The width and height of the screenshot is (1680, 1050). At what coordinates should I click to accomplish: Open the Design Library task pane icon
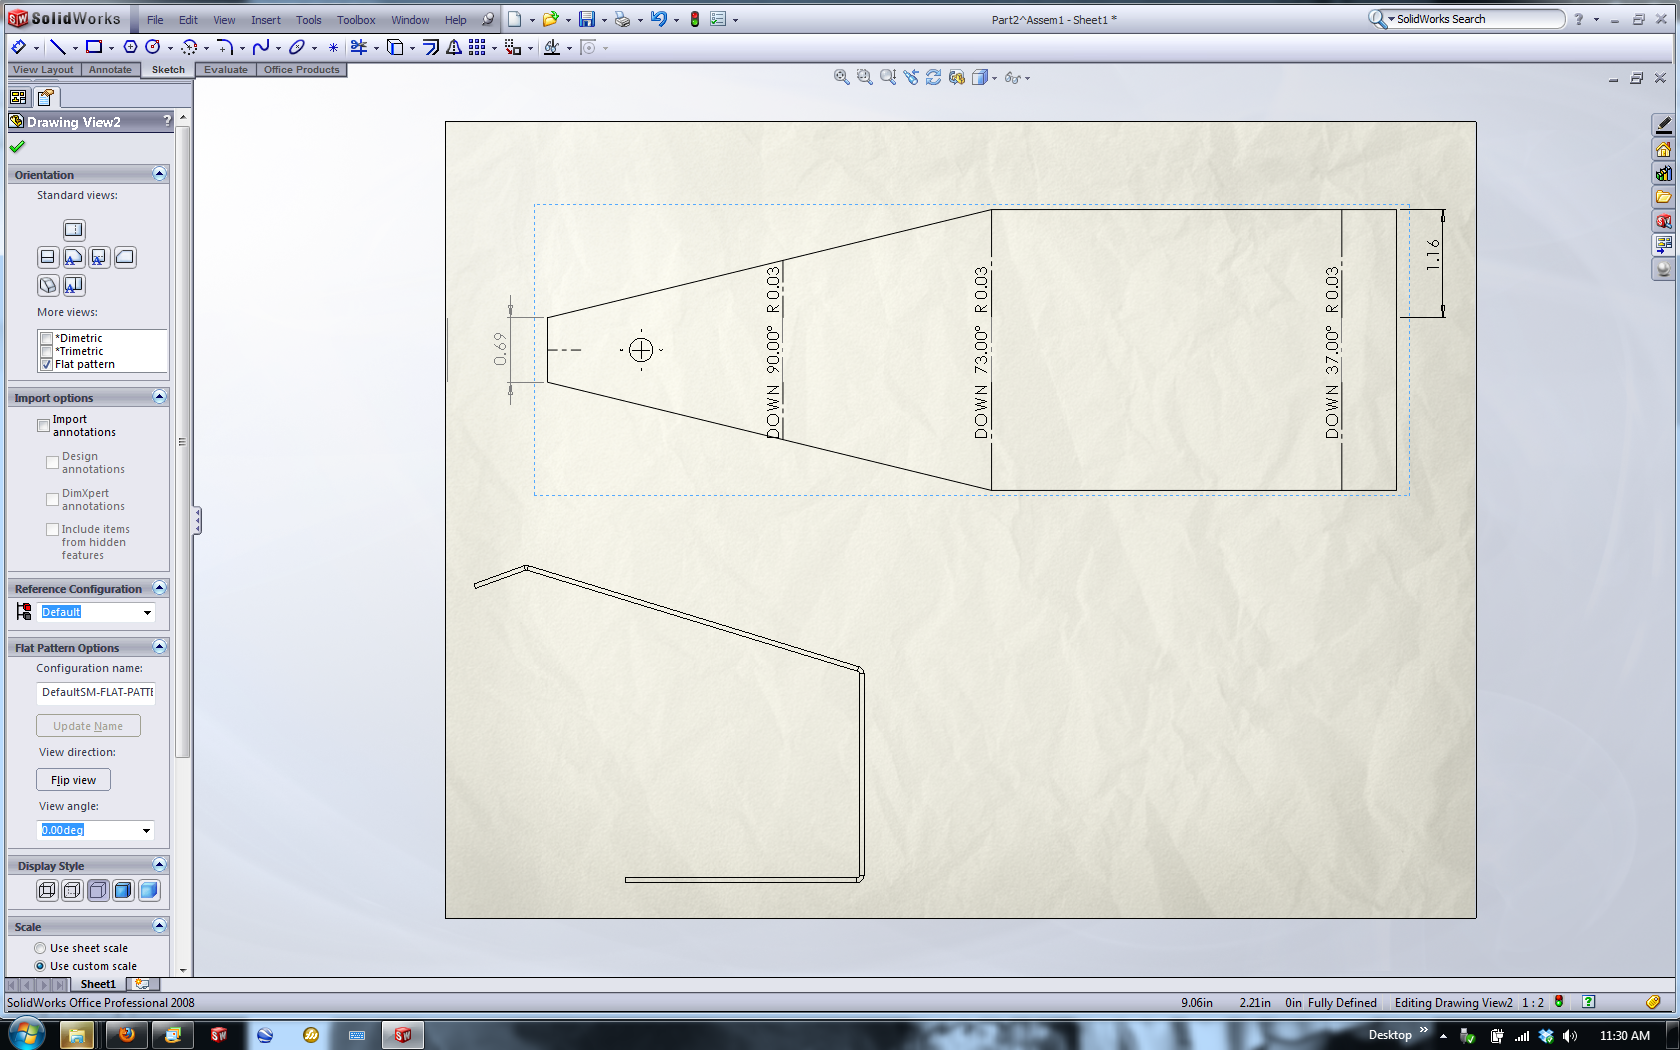pos(1663,173)
